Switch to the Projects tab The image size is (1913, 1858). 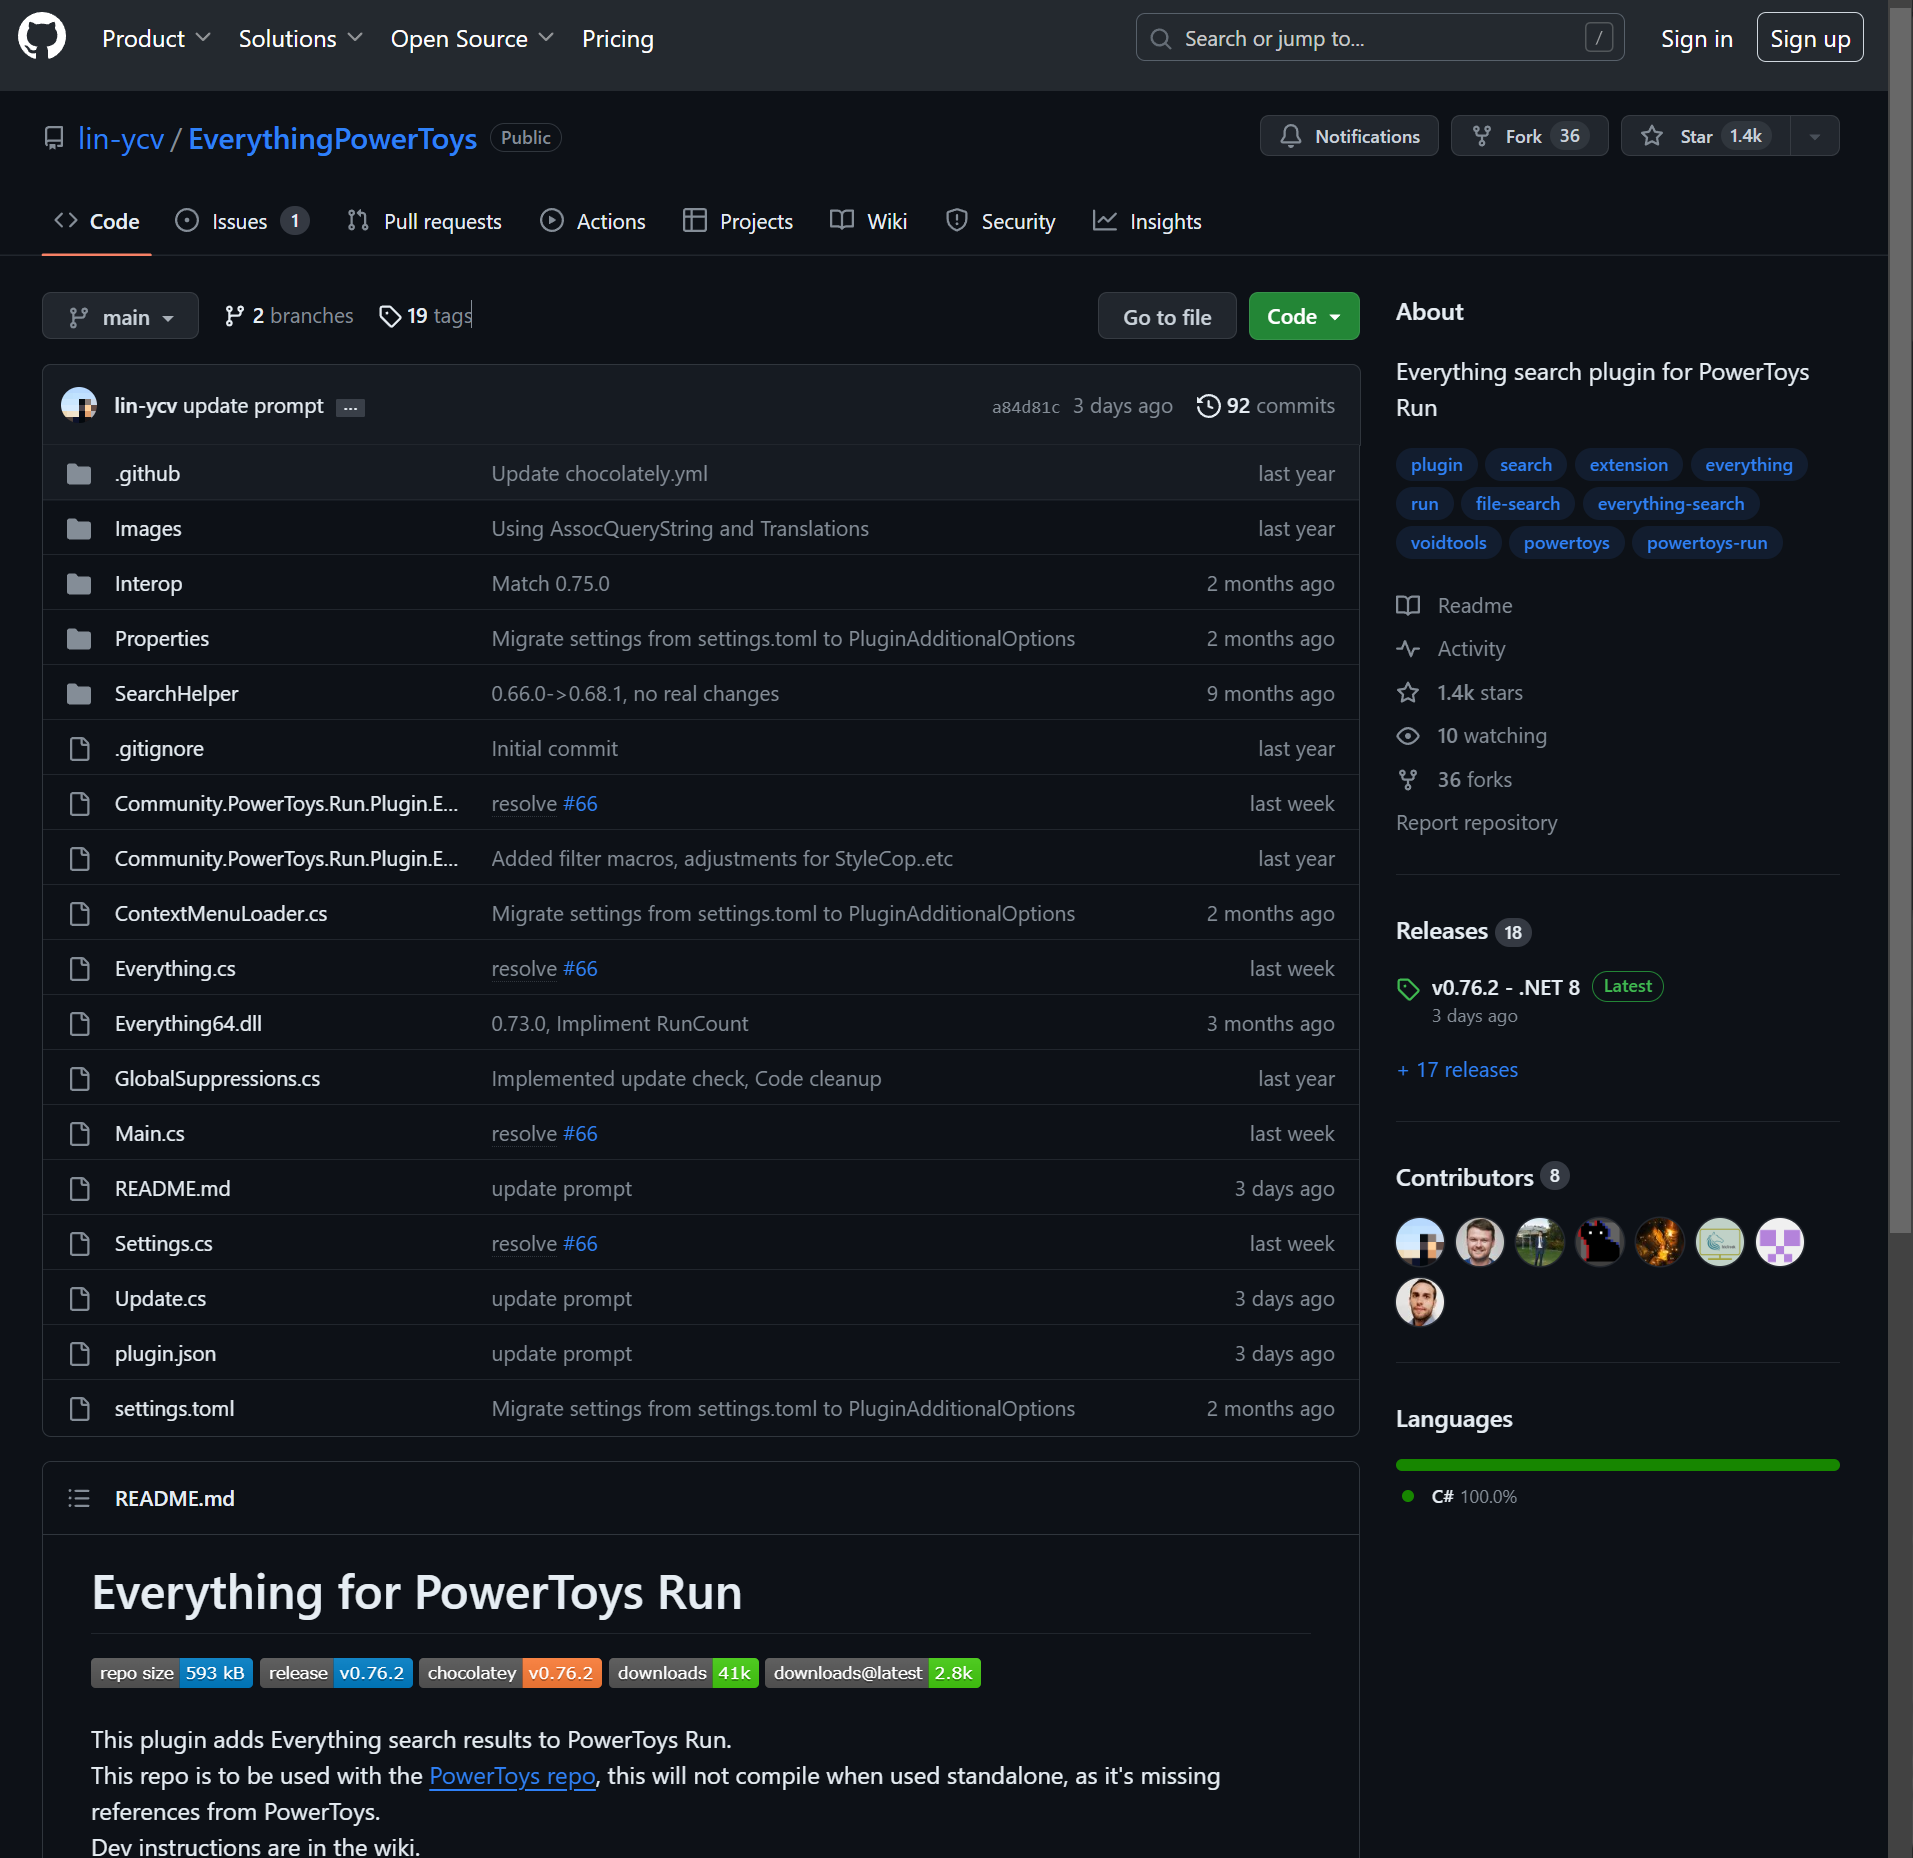click(x=738, y=221)
